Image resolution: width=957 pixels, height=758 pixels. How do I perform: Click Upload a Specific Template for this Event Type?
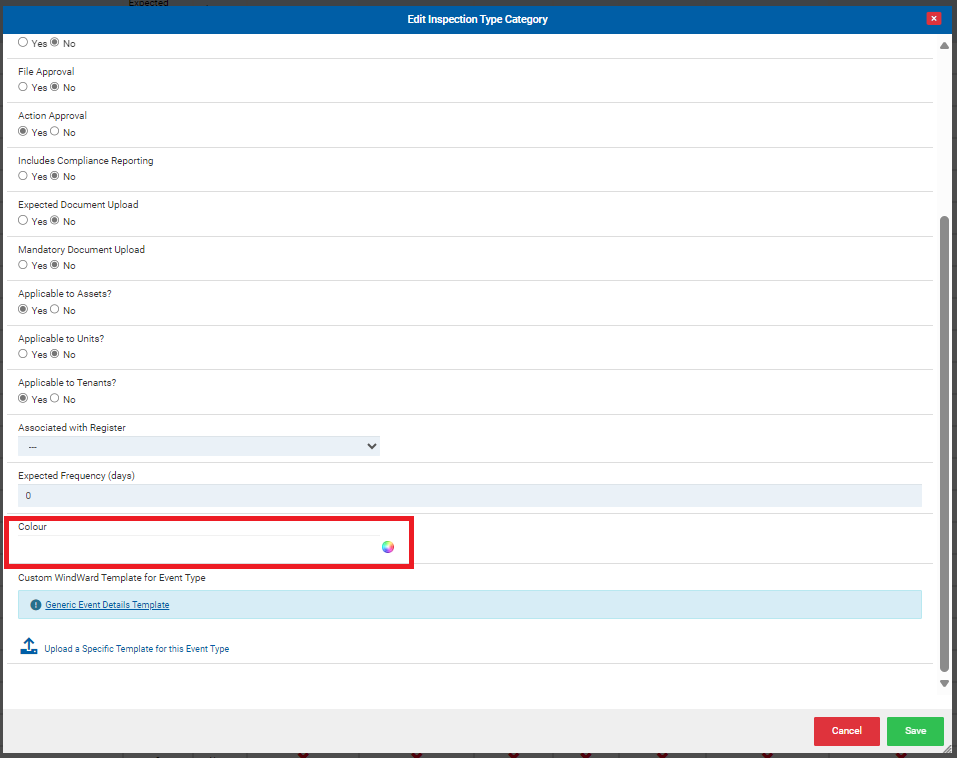pos(137,649)
